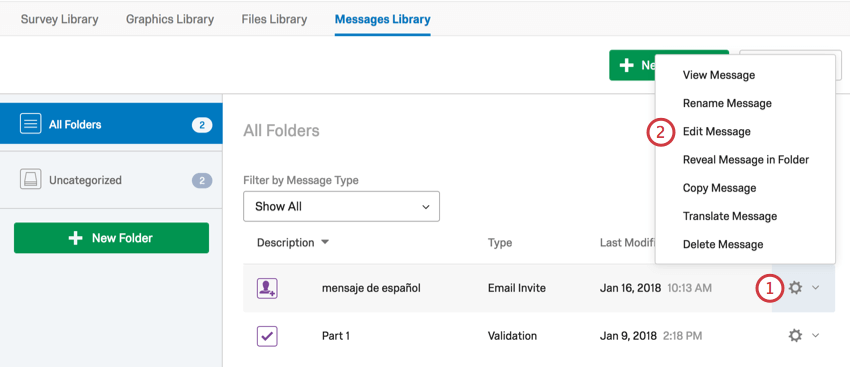Screen dimensions: 850x367
Task: Open the Show All message type filter
Action: click(342, 207)
